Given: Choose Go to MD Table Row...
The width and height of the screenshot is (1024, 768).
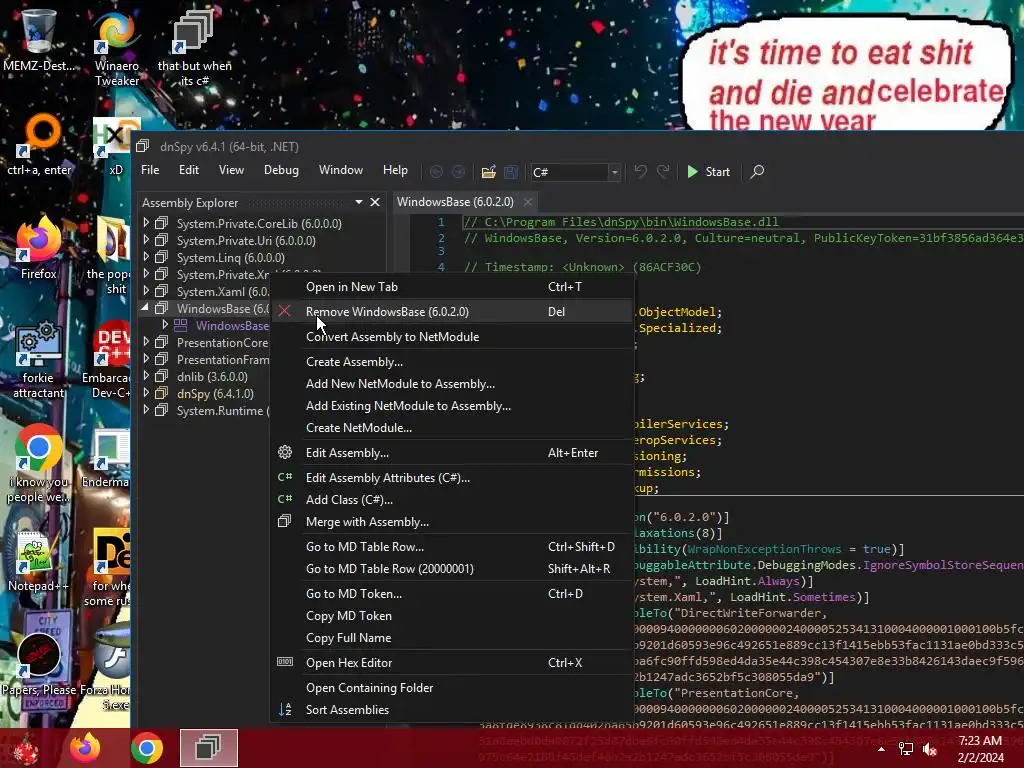Looking at the screenshot, I should click(452, 547).
